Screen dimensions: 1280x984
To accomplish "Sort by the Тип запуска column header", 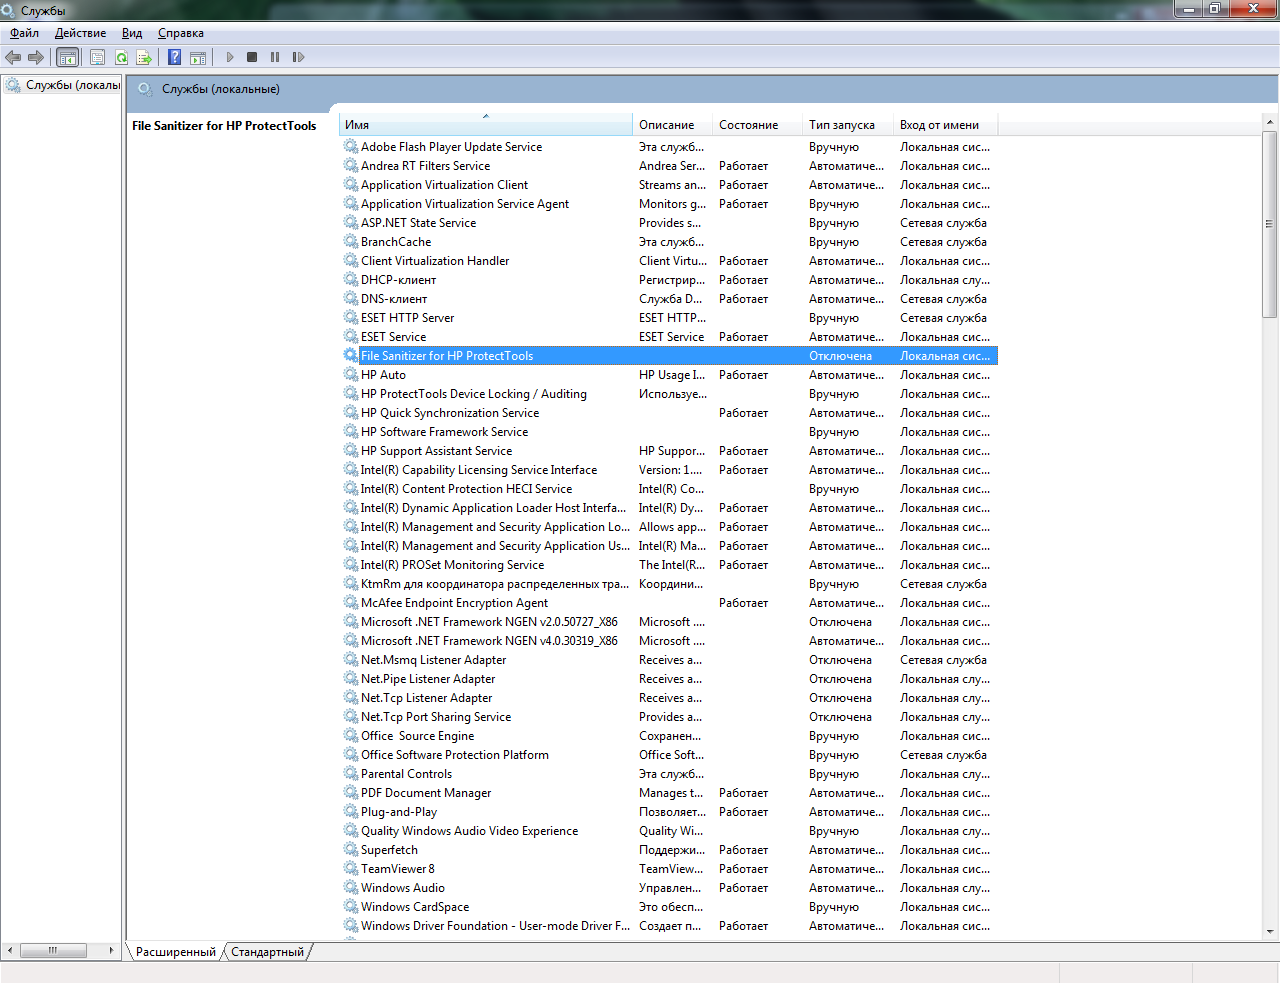I will [848, 125].
